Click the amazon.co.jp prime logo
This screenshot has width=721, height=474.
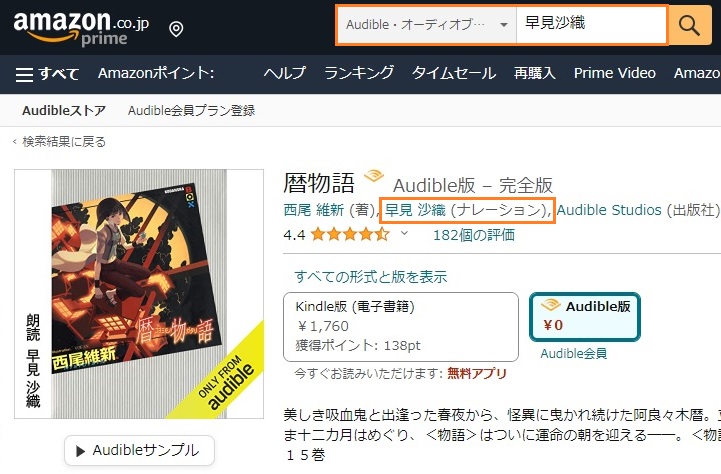tap(81, 28)
